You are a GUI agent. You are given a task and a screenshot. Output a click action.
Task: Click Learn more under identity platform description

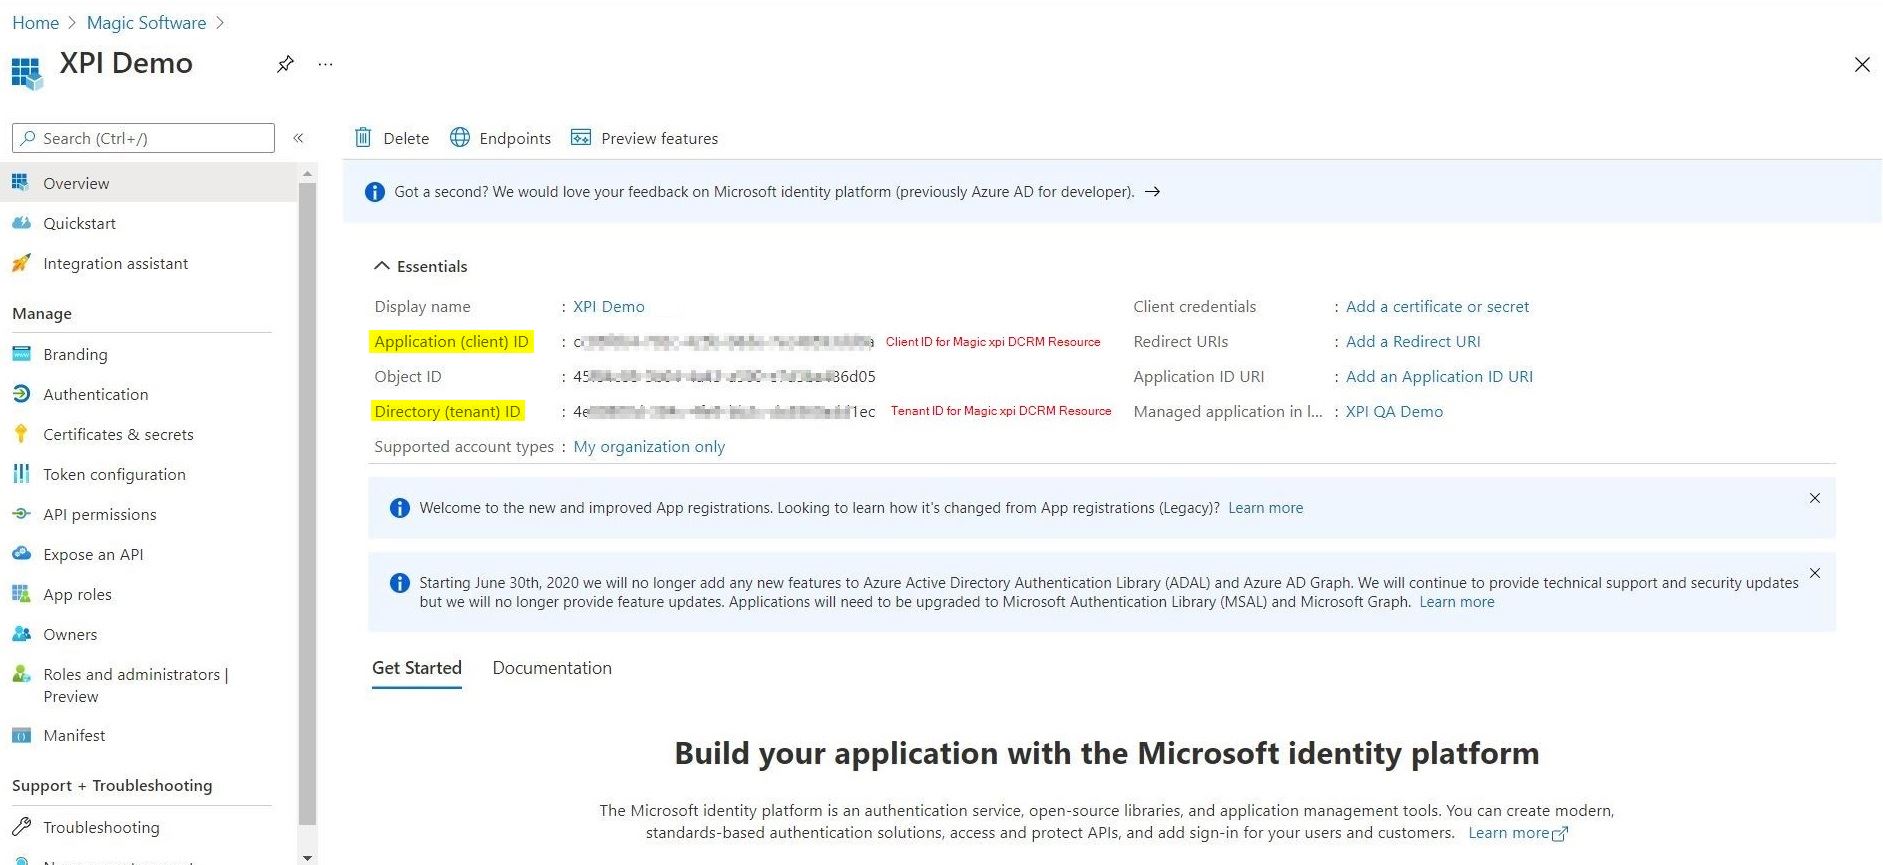(1518, 833)
